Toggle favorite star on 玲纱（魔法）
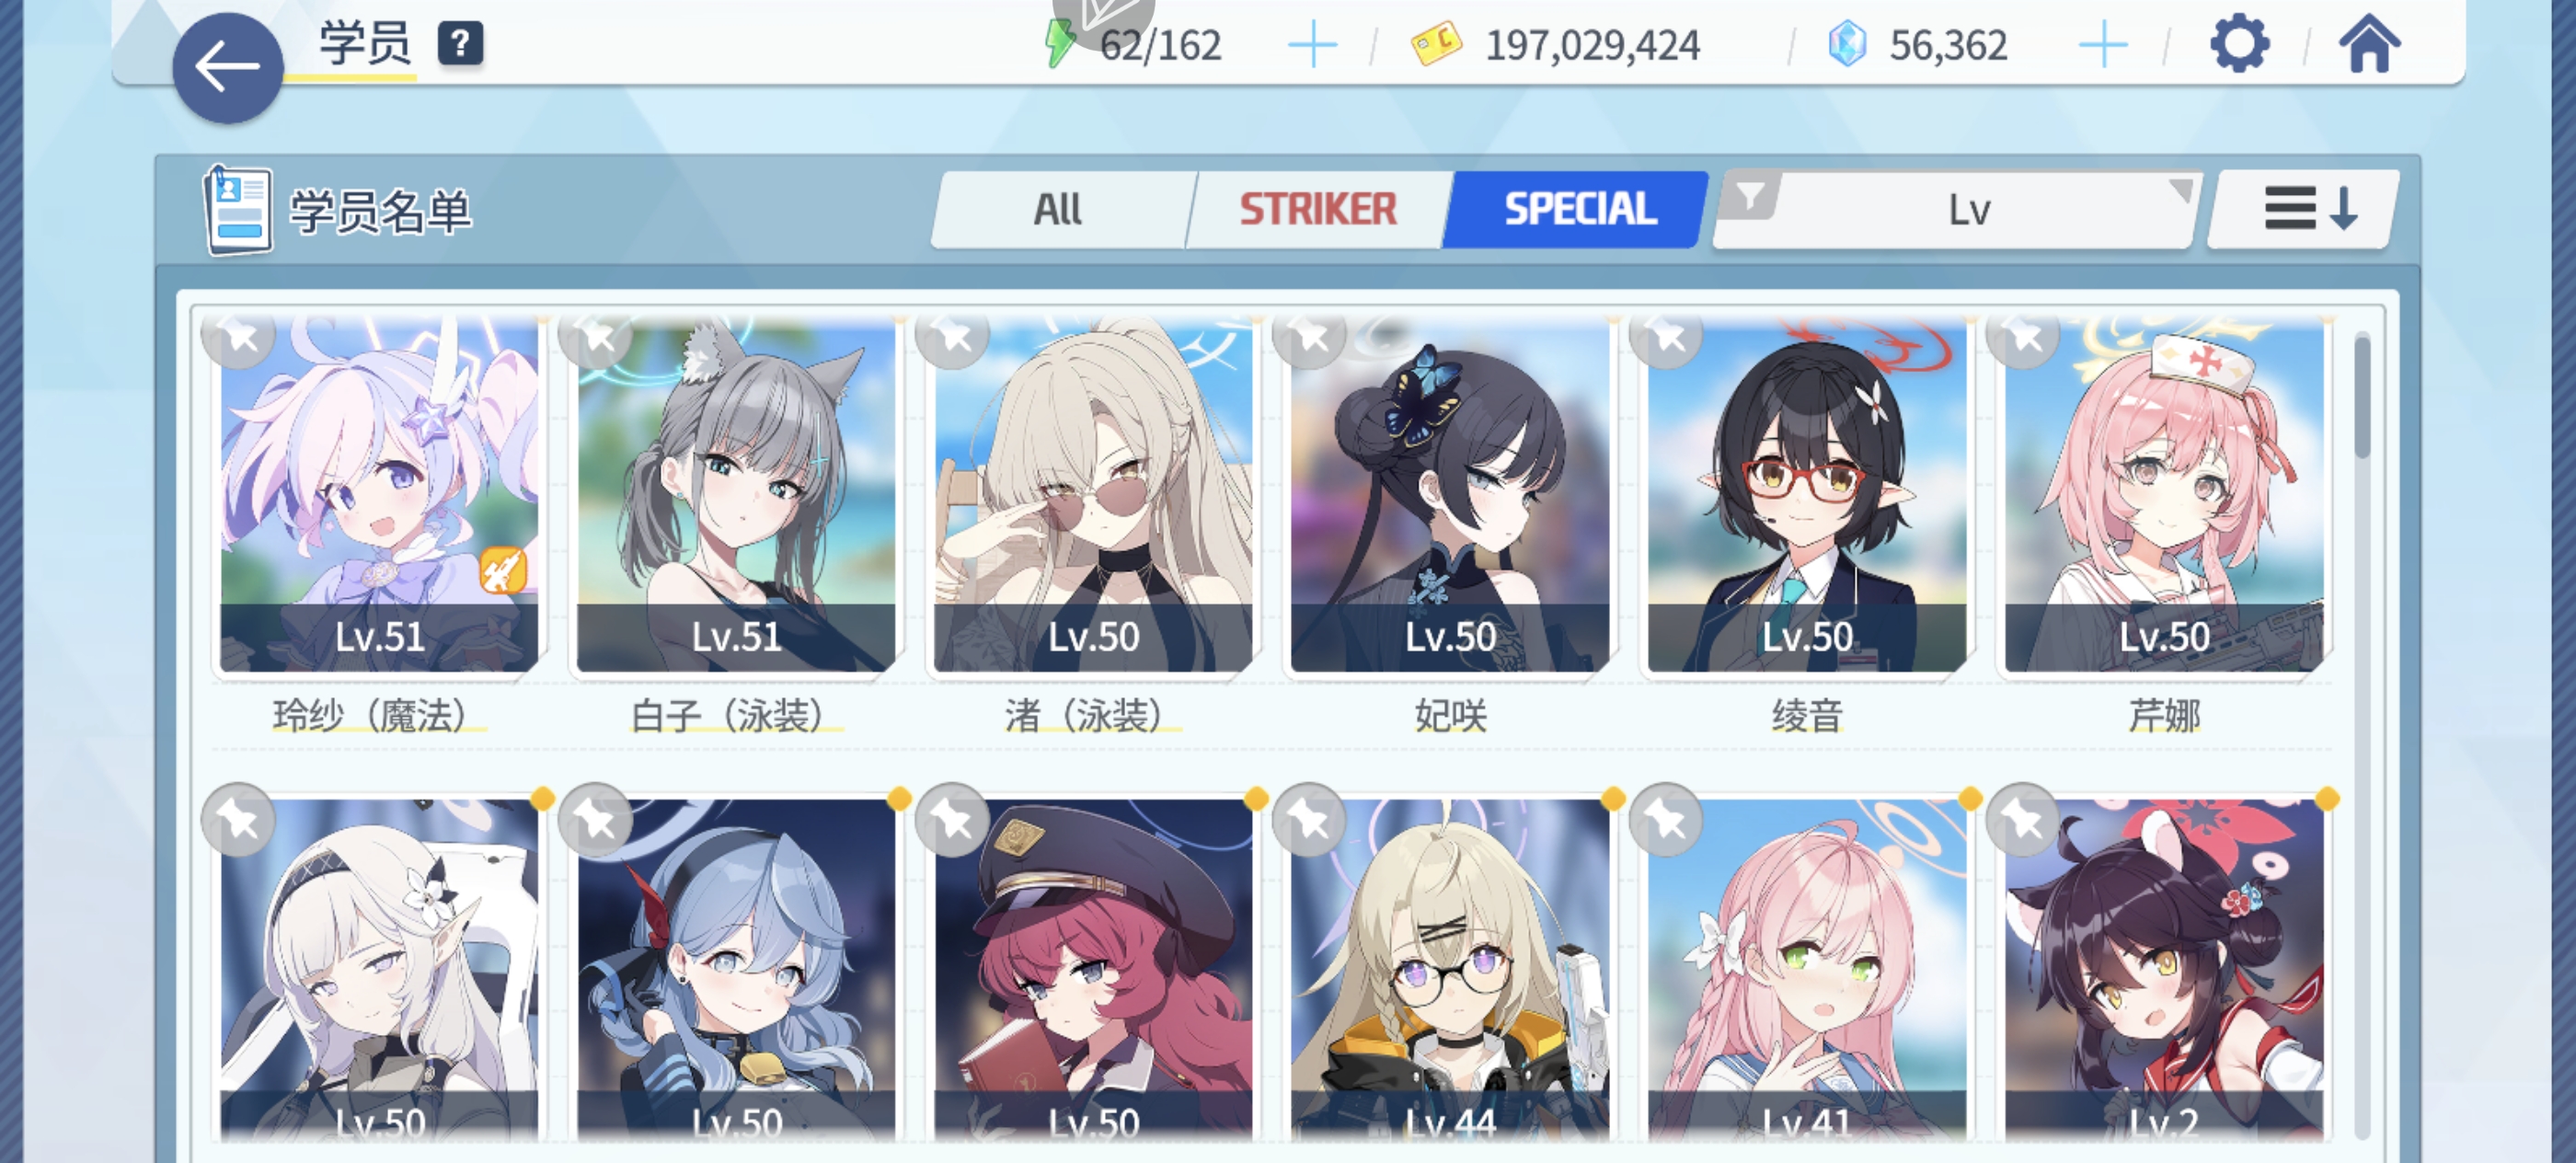 (239, 336)
